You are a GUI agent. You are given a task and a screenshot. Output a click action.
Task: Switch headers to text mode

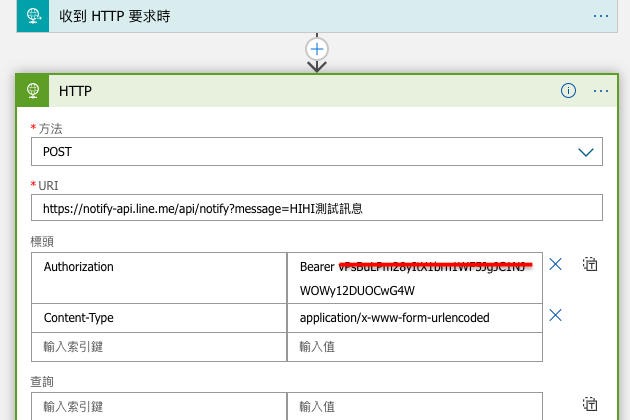(590, 264)
